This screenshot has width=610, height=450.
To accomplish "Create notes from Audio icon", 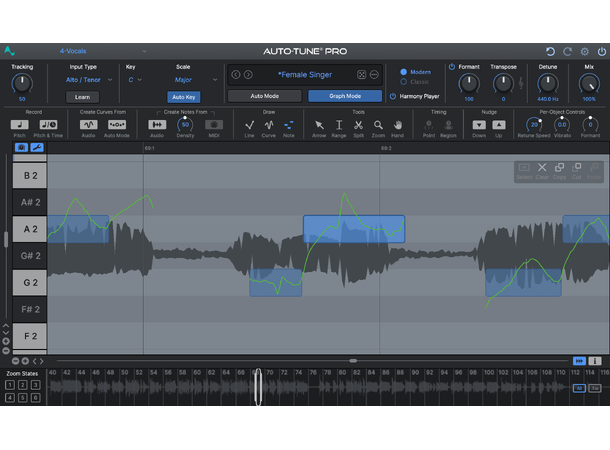I will click(x=157, y=124).
